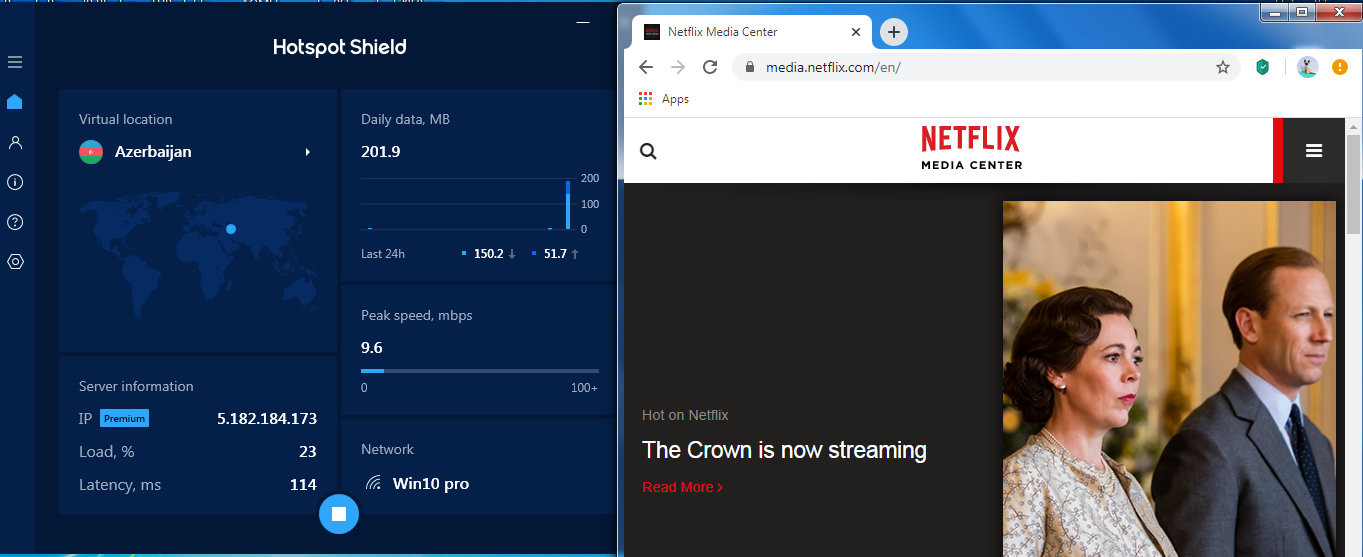The height and width of the screenshot is (557, 1363).
Task: Go forward in Chrome
Action: 678,67
